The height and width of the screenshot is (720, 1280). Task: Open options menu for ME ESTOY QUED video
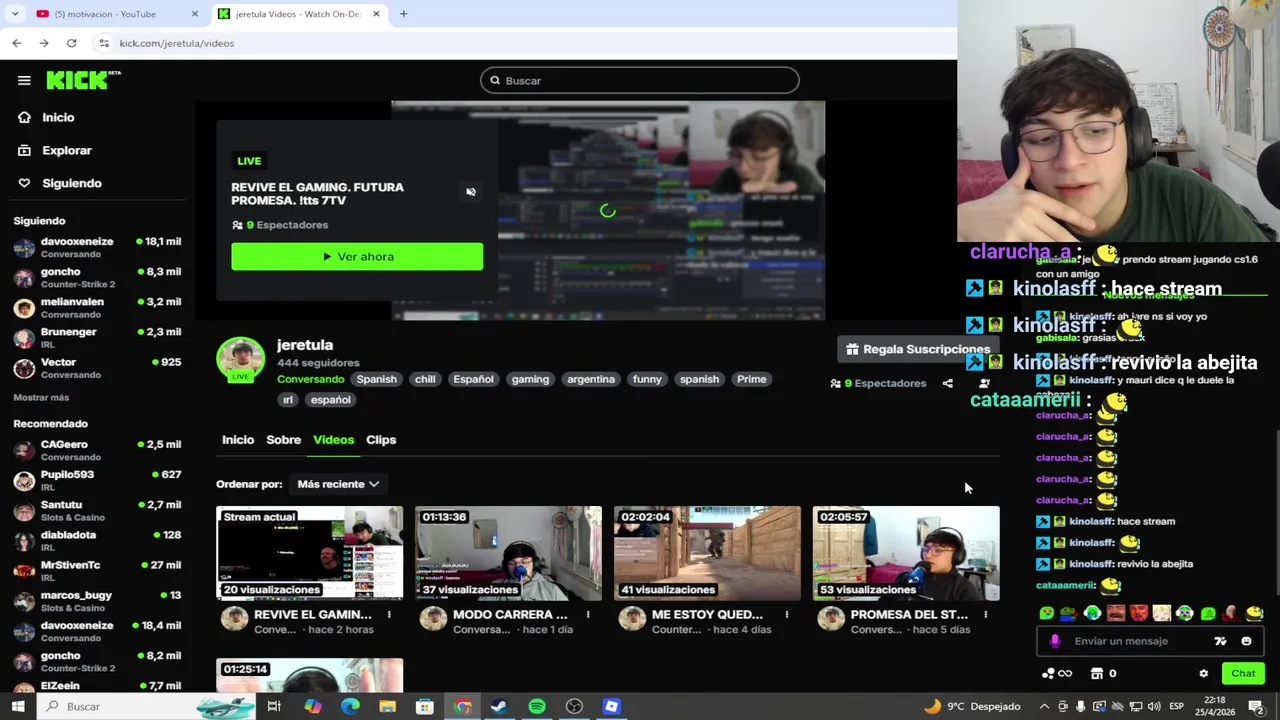tap(786, 615)
